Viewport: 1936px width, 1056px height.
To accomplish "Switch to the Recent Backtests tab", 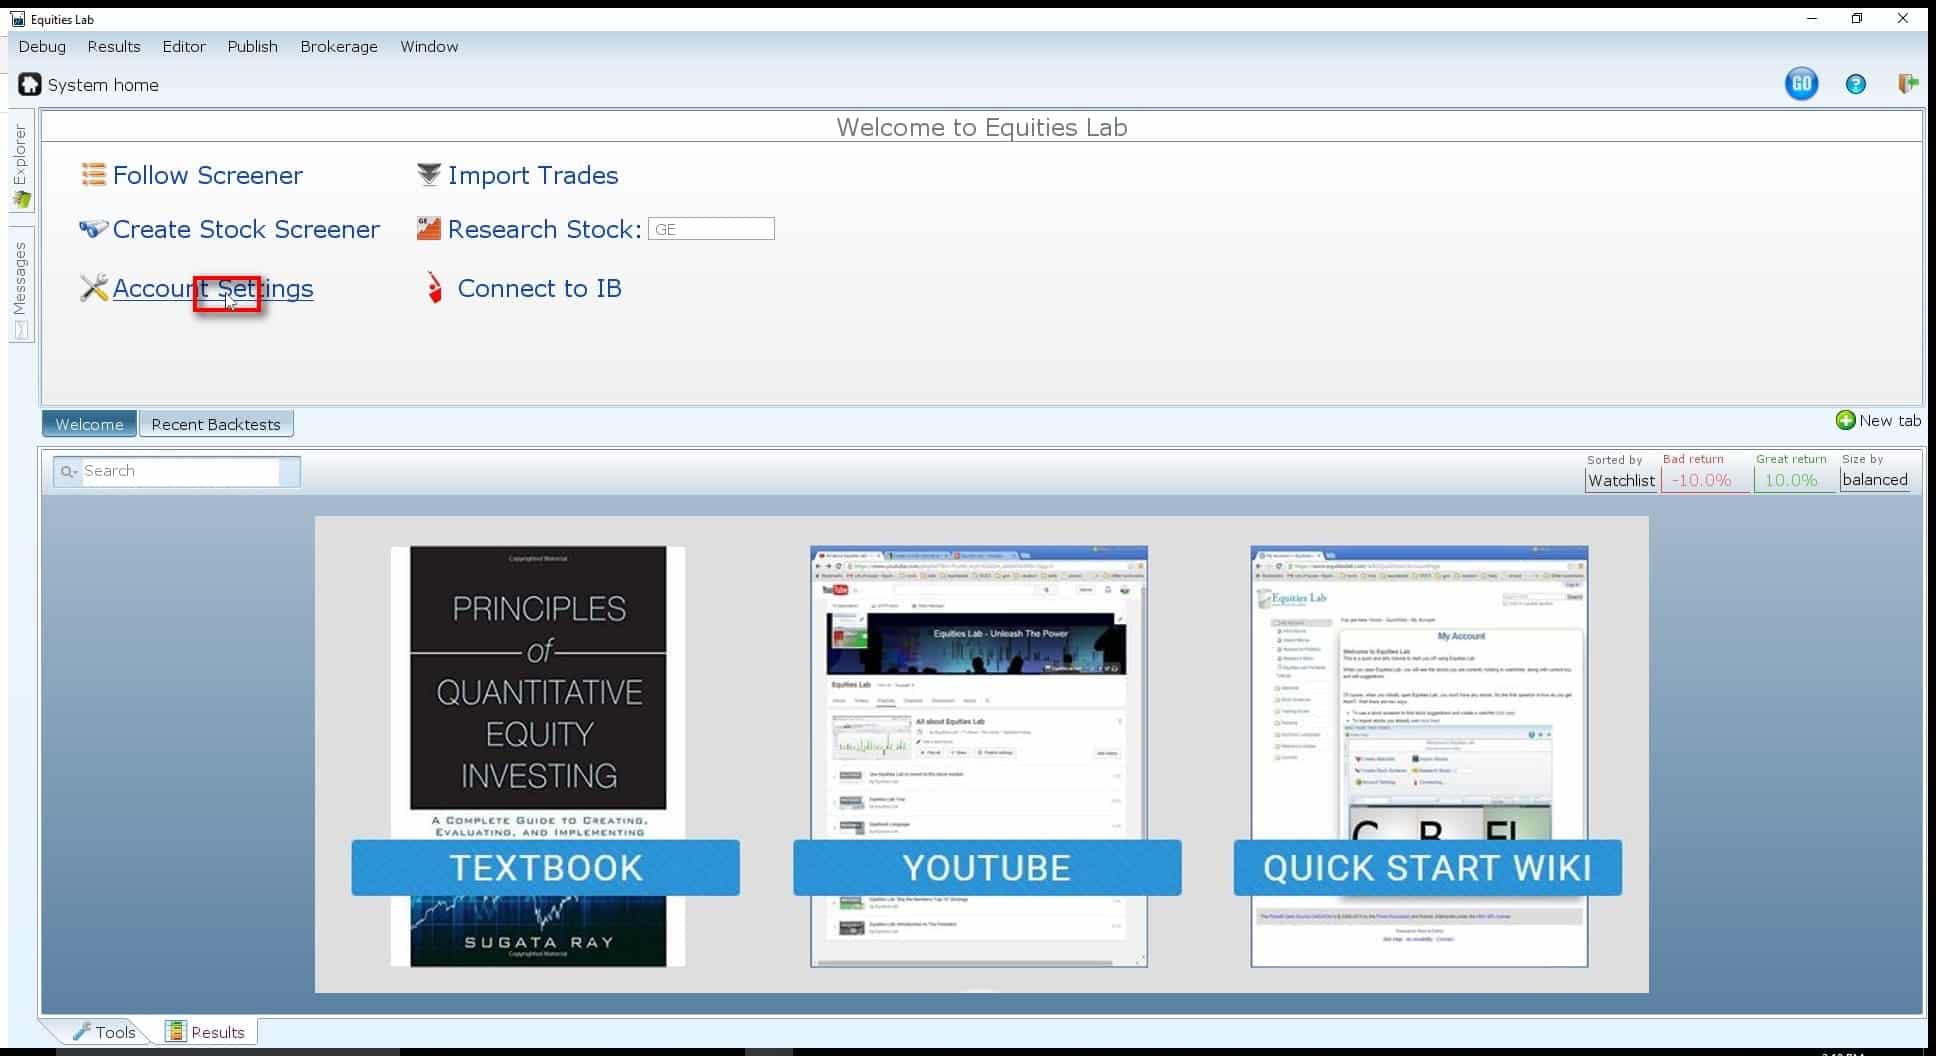I will [x=216, y=424].
